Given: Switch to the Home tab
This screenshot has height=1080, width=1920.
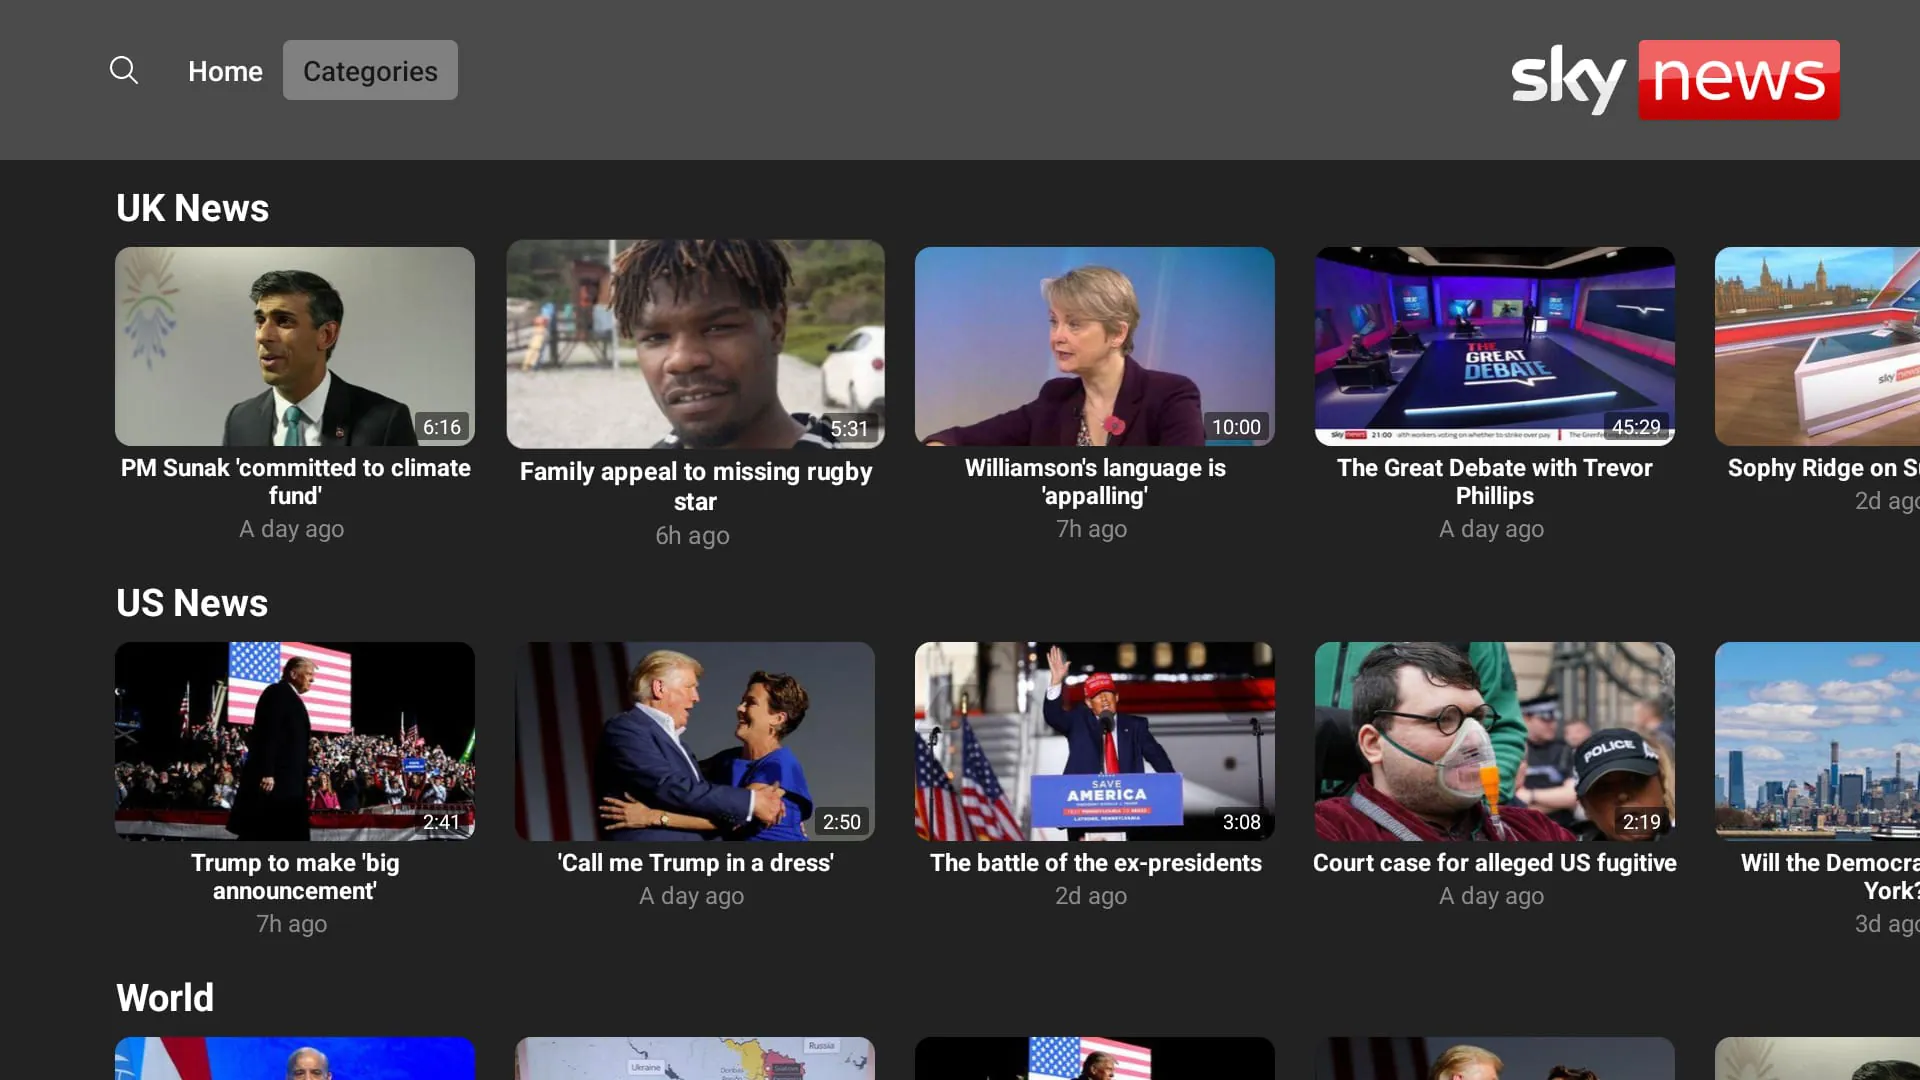Looking at the screenshot, I should pyautogui.click(x=225, y=70).
